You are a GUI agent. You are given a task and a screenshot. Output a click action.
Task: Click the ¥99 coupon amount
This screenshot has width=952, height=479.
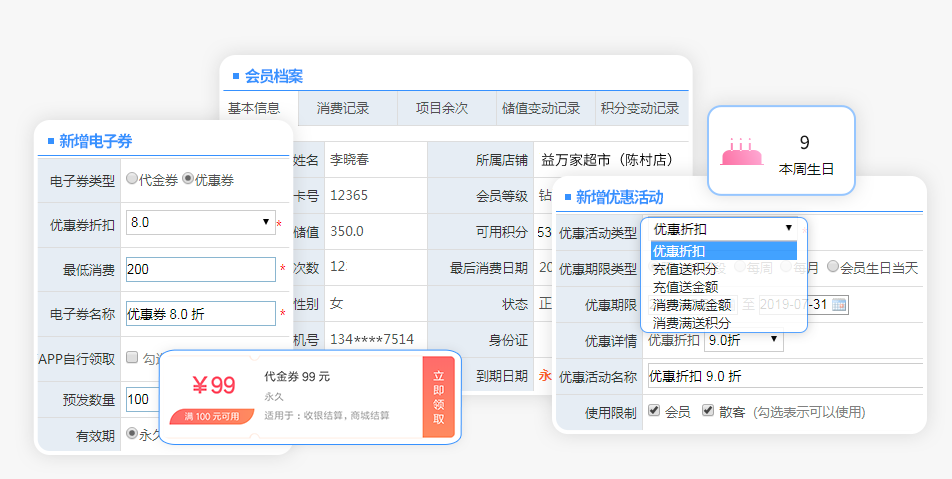coord(213,386)
